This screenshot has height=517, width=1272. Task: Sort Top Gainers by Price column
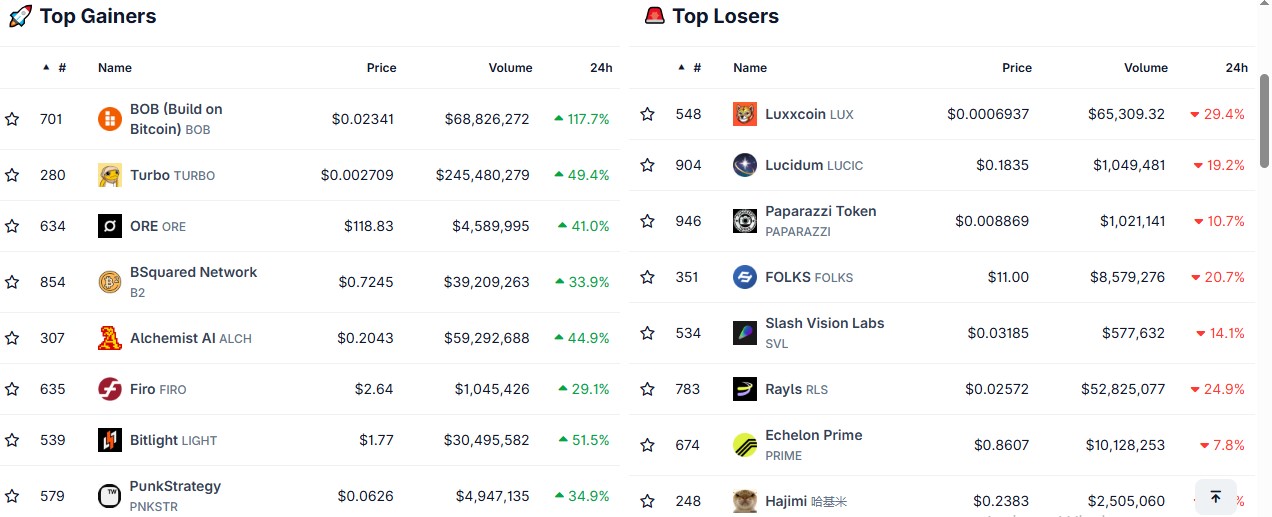[x=382, y=68]
